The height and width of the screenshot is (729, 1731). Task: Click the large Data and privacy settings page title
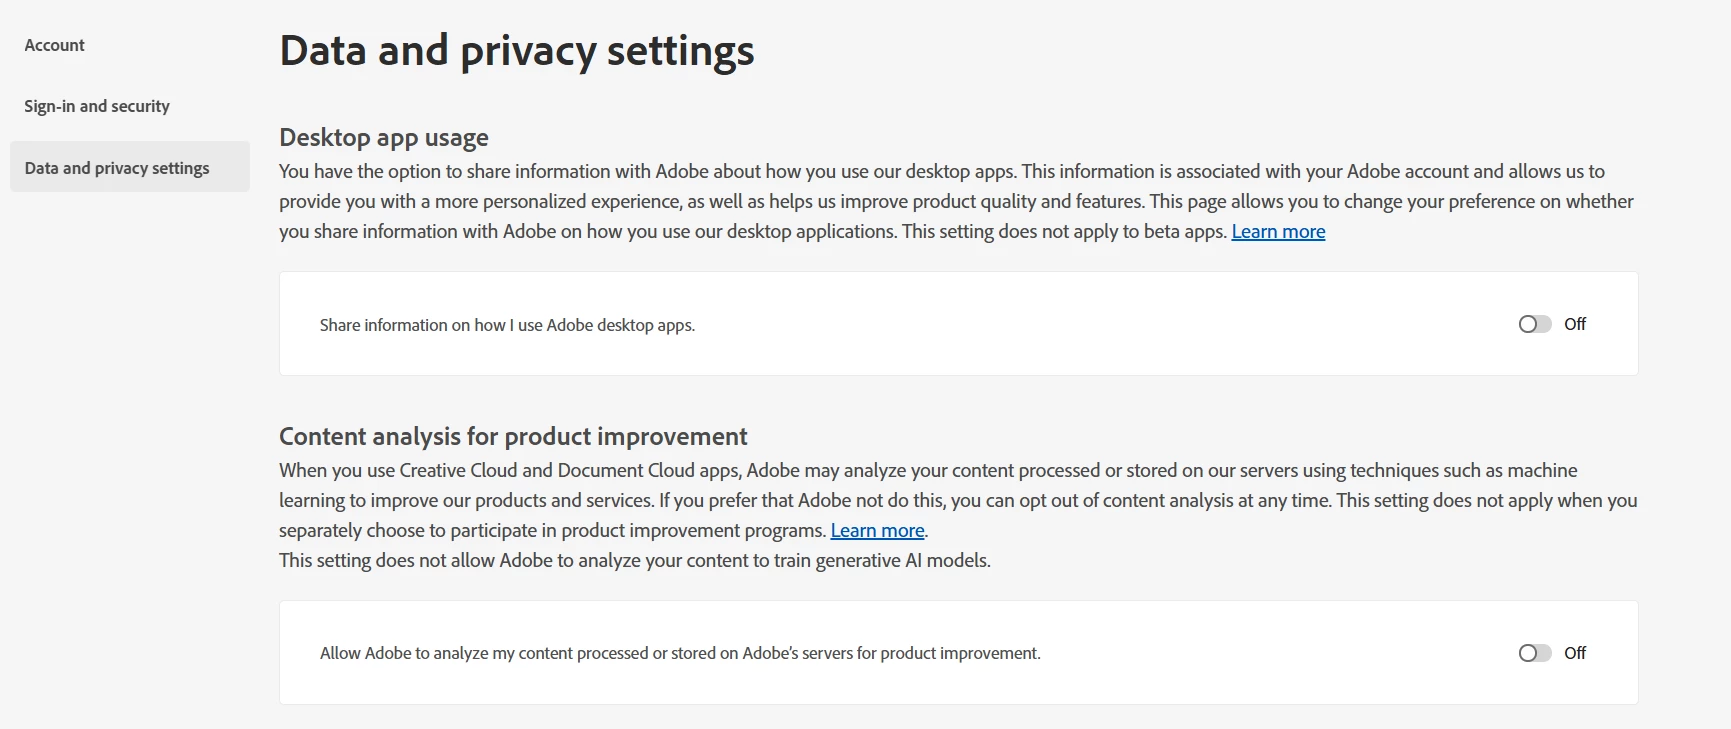coord(517,51)
